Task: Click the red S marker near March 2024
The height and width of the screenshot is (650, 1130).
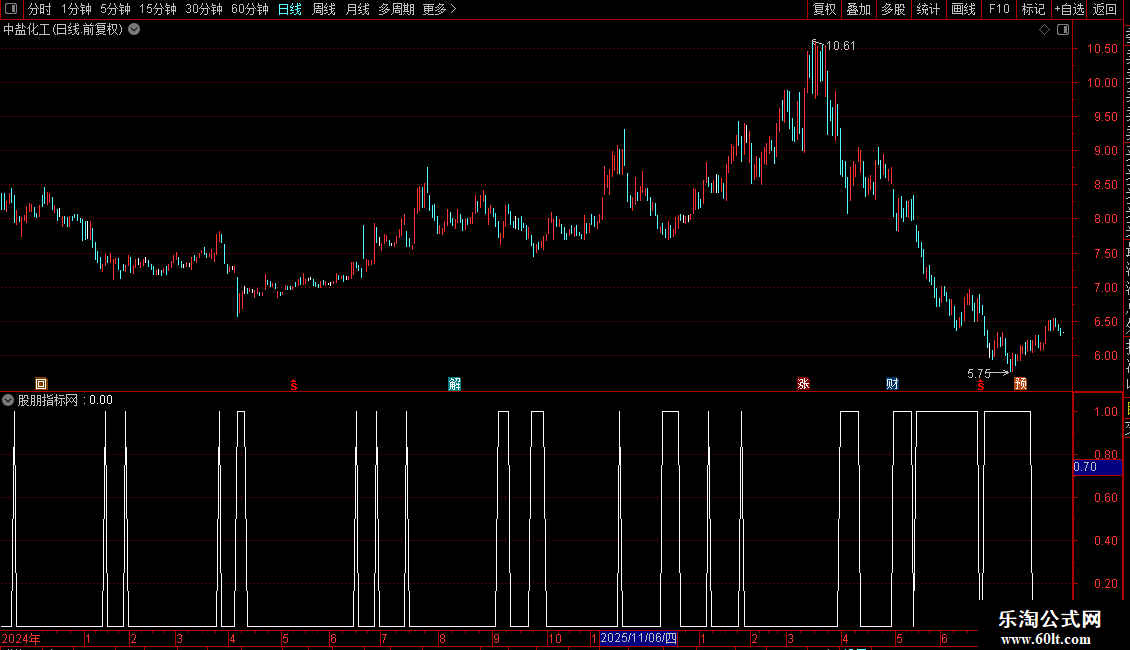Action: [x=293, y=385]
